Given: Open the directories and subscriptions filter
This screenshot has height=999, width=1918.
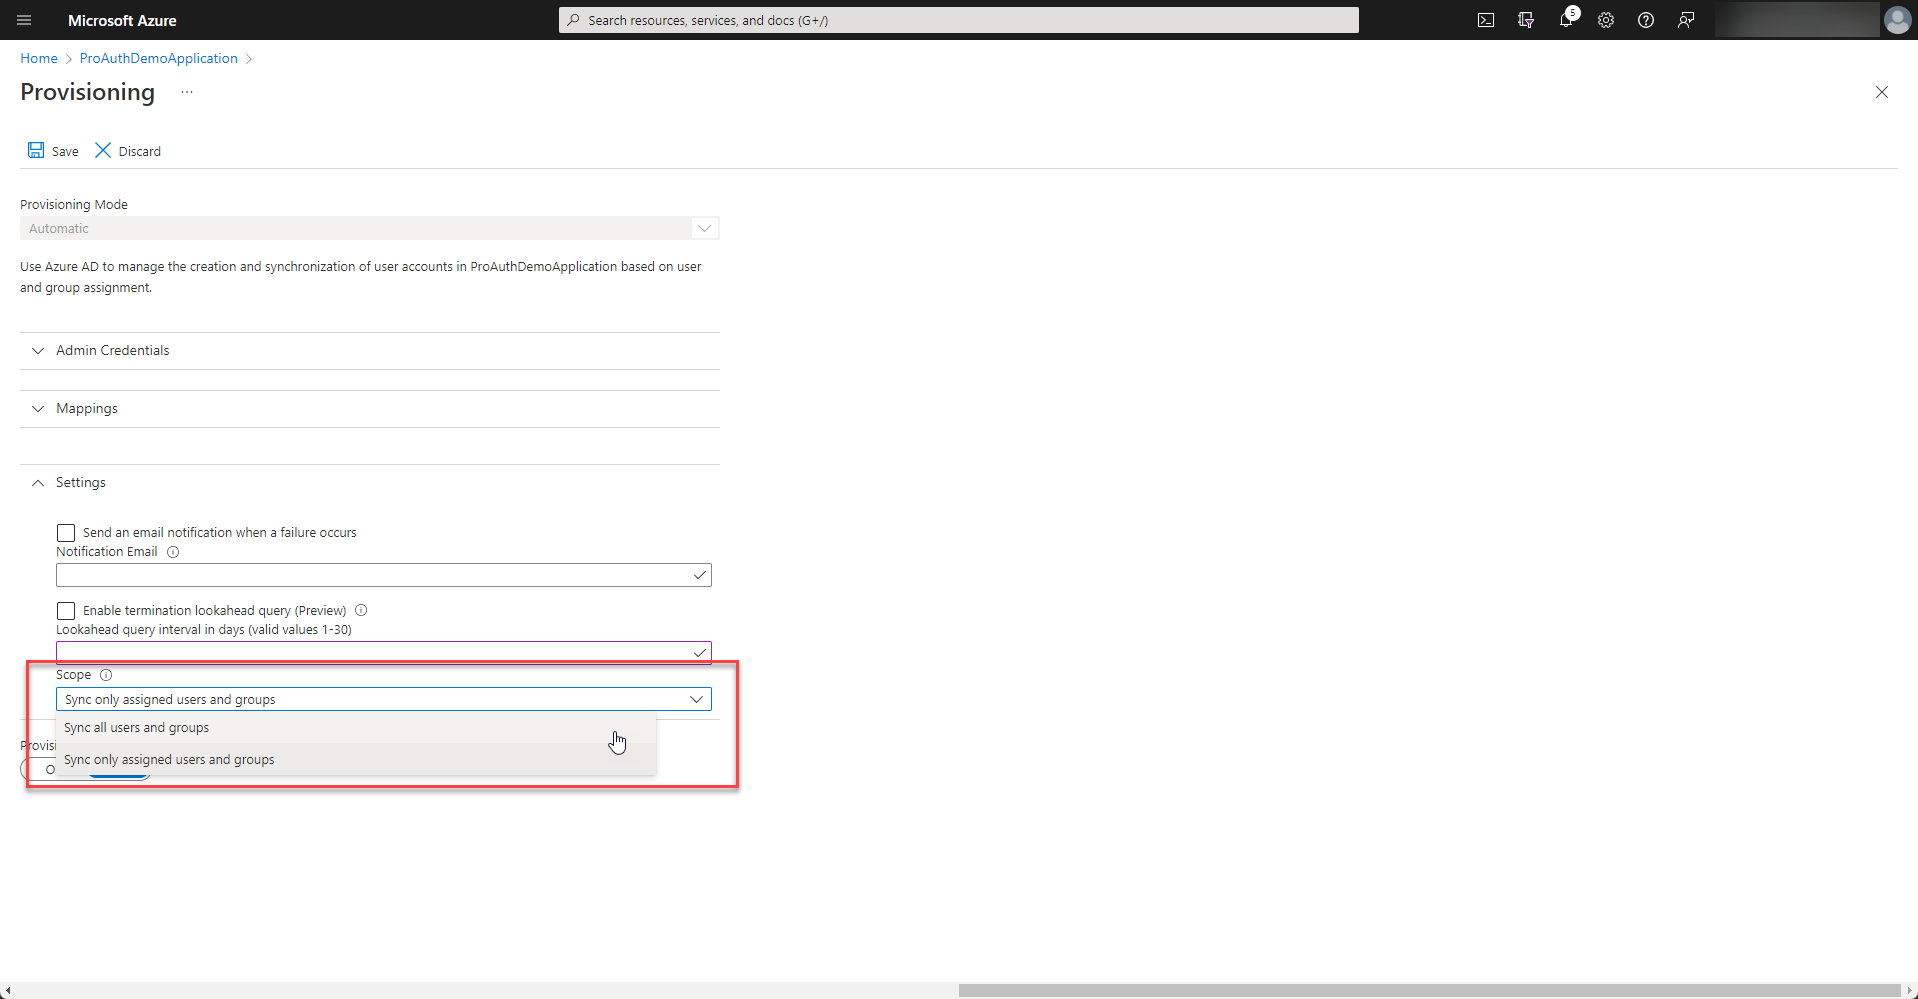Looking at the screenshot, I should 1526,20.
